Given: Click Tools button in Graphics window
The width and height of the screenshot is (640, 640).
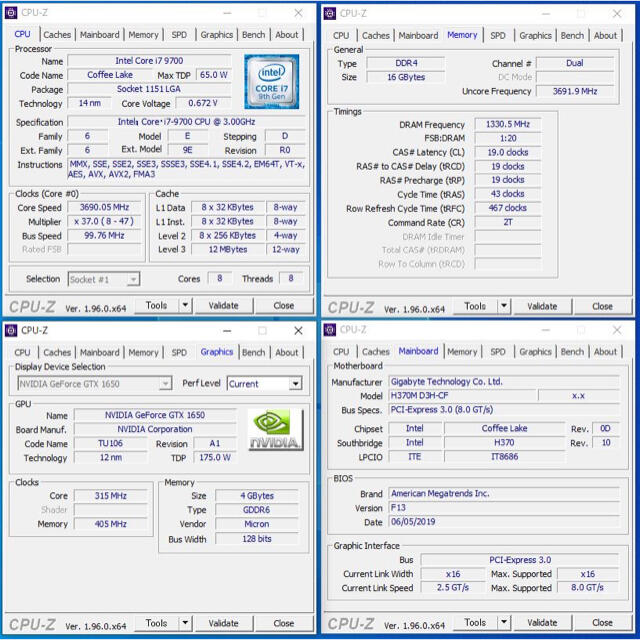Looking at the screenshot, I should pyautogui.click(x=157, y=623).
